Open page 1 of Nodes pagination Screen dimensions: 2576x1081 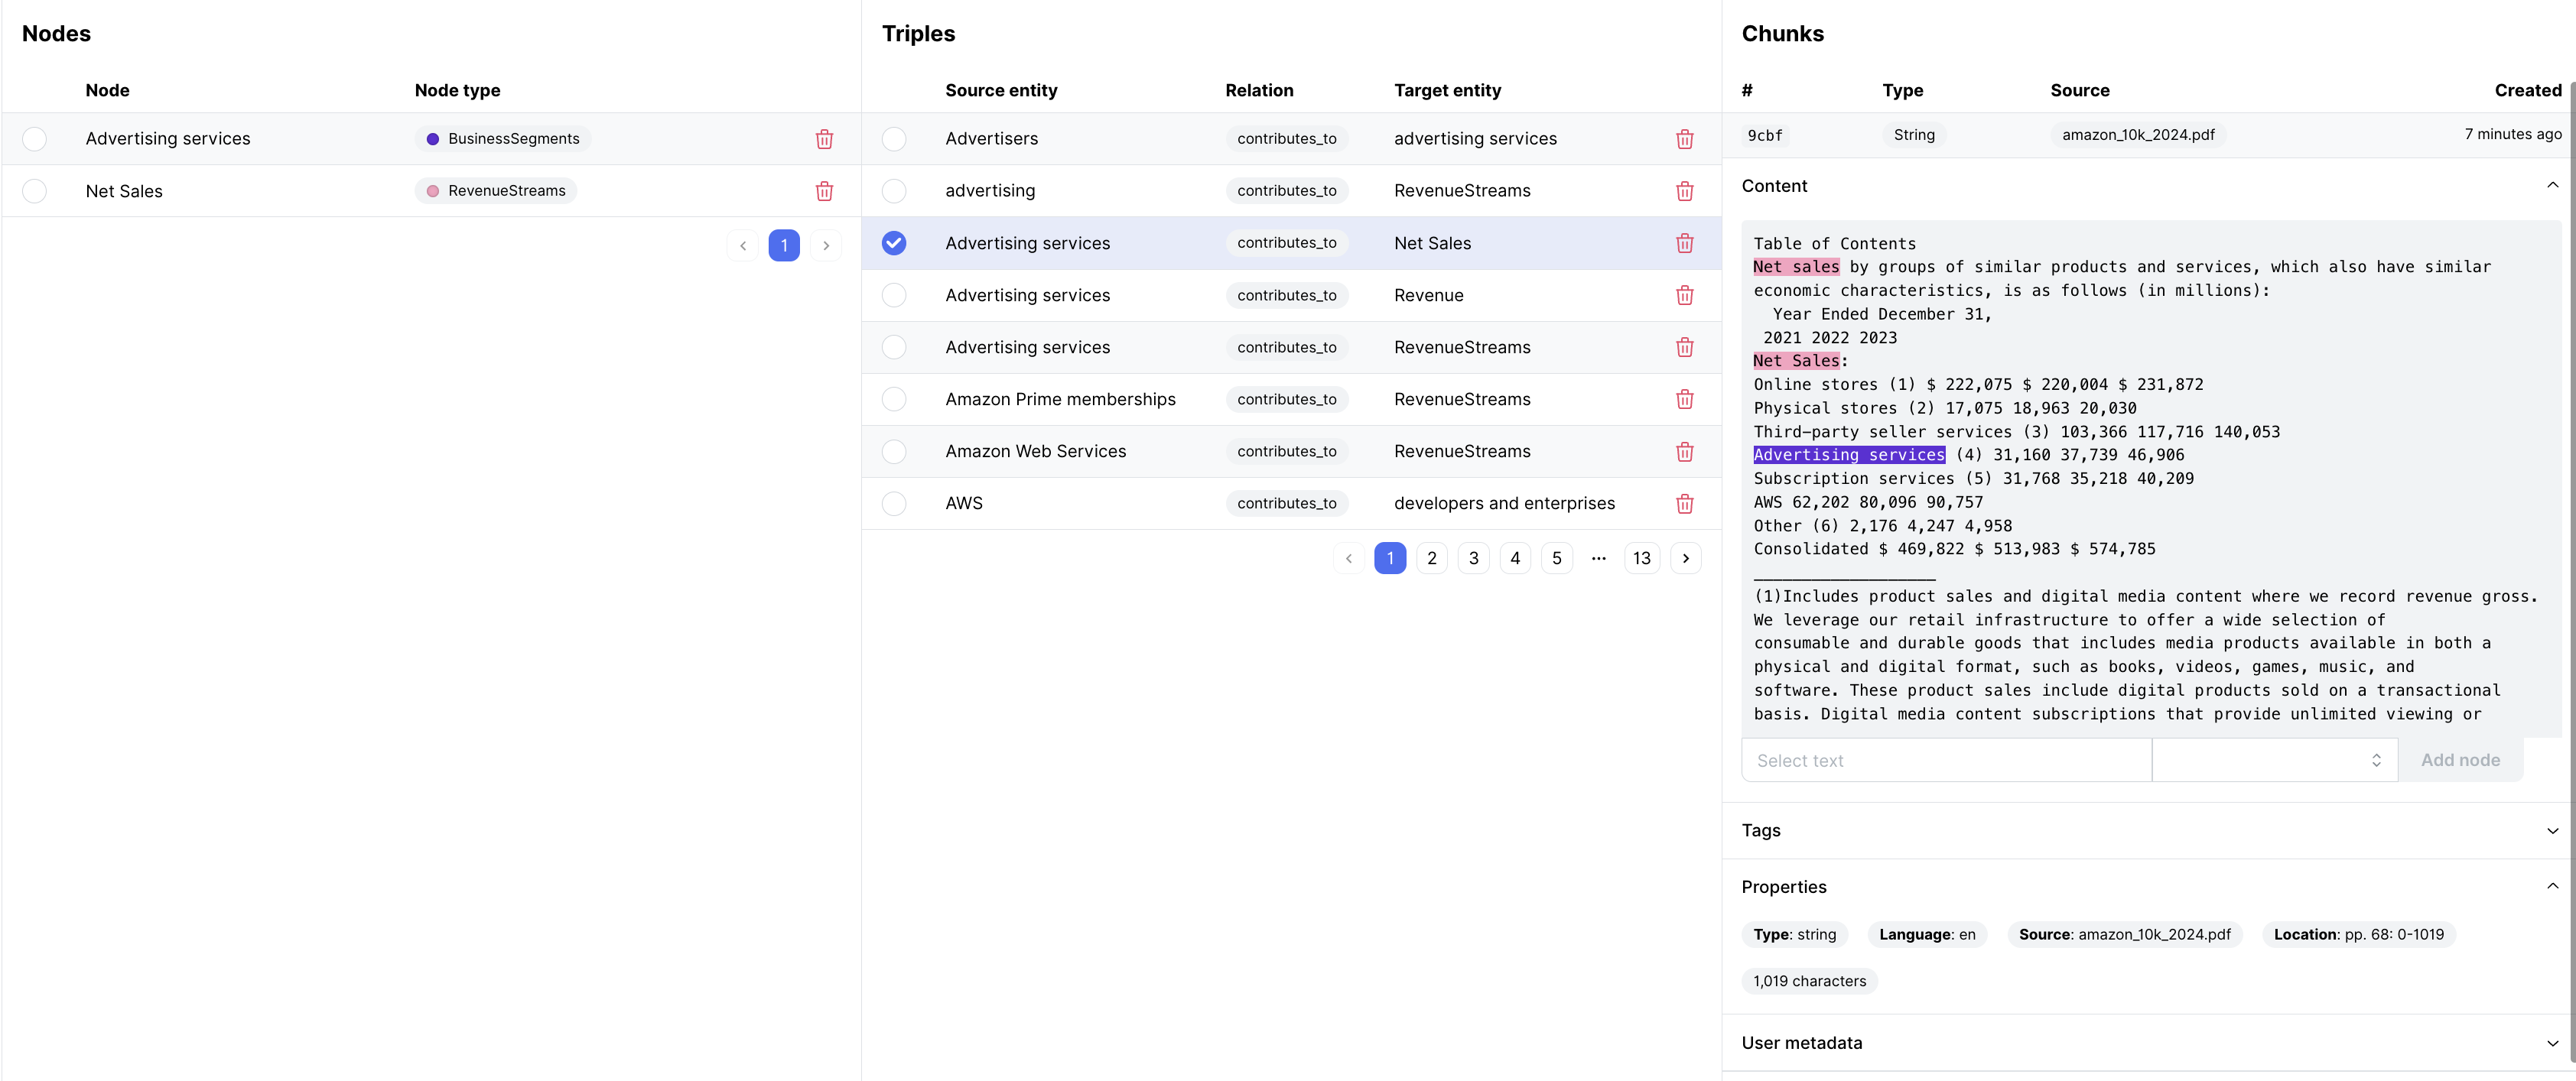tap(784, 245)
